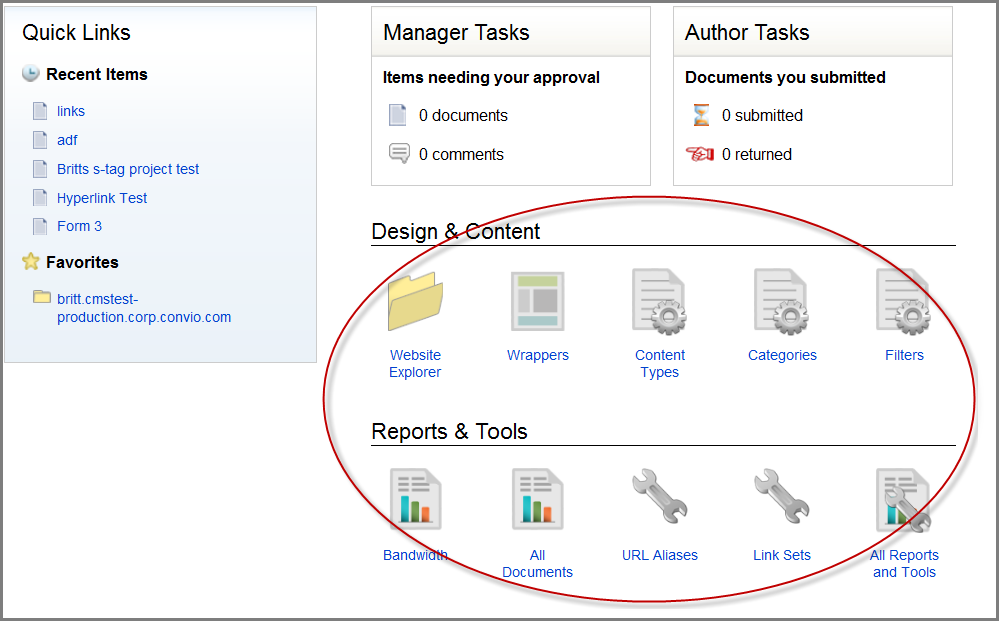This screenshot has height=621, width=999.
Task: Click the Favorites heading text
Action: [82, 262]
